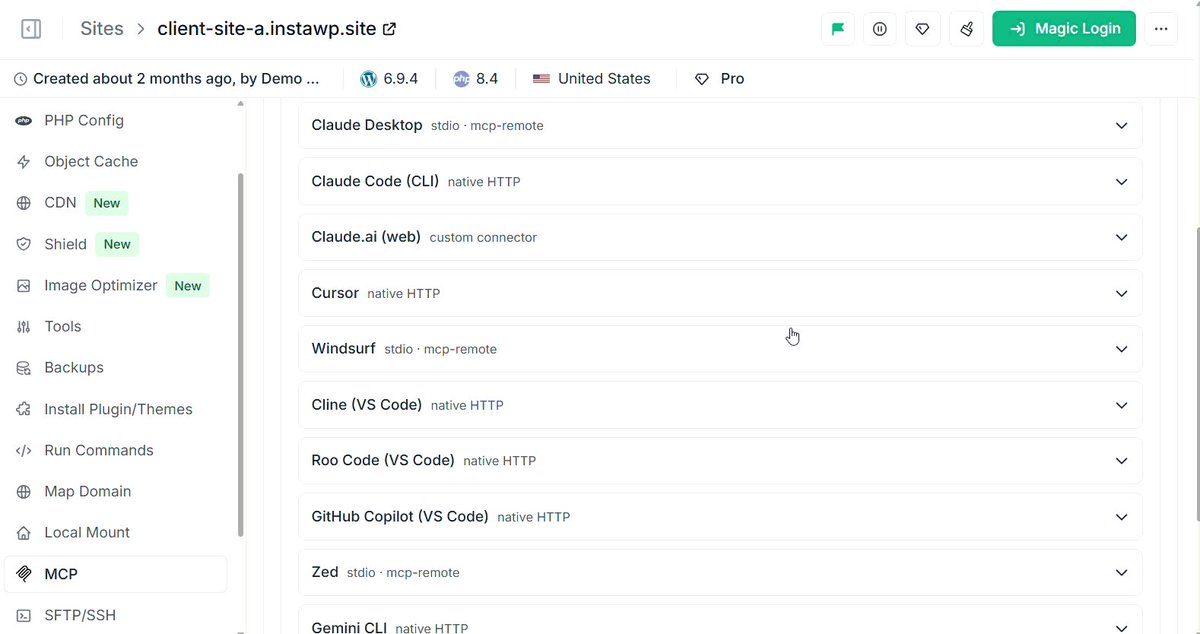Open Tools in sidebar

click(x=63, y=326)
